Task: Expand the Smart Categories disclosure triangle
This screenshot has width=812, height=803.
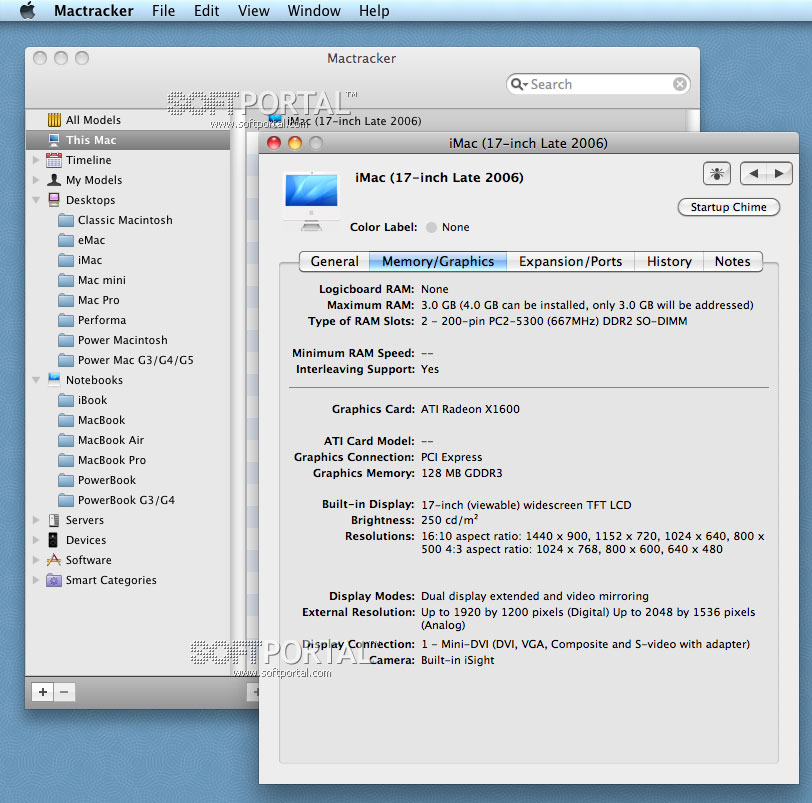Action: coord(36,580)
